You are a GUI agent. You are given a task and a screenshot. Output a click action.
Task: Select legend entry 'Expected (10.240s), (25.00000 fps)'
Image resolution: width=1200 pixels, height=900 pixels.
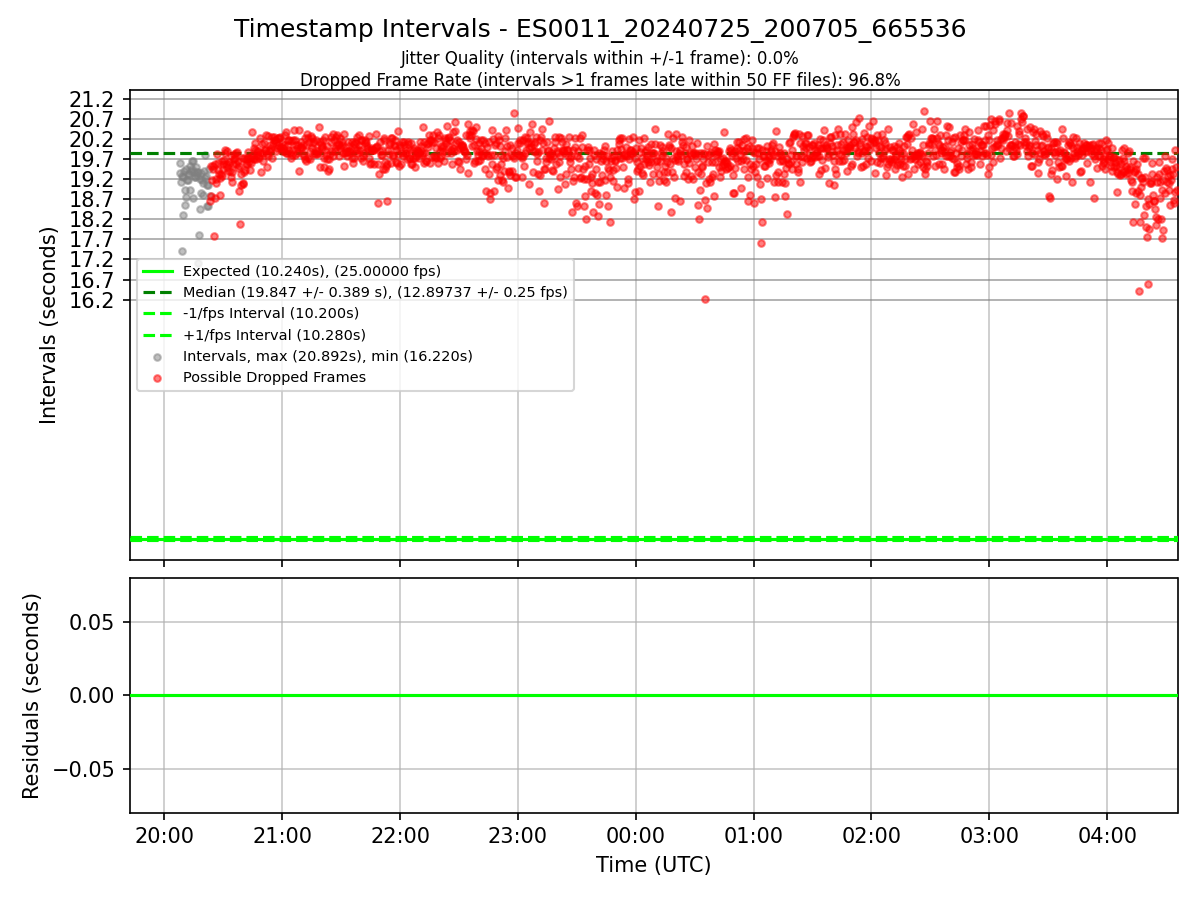click(312, 271)
